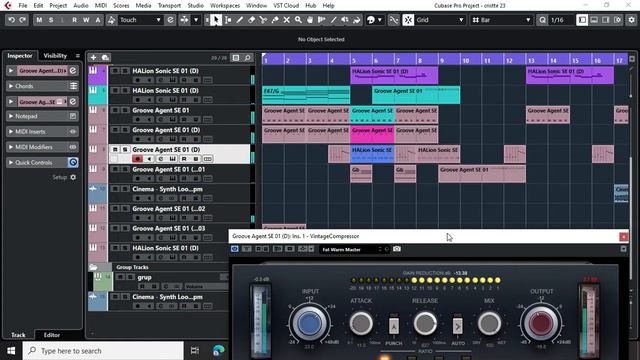Select the grup group track
Viewport: 640px width, 360px height.
pos(144,277)
